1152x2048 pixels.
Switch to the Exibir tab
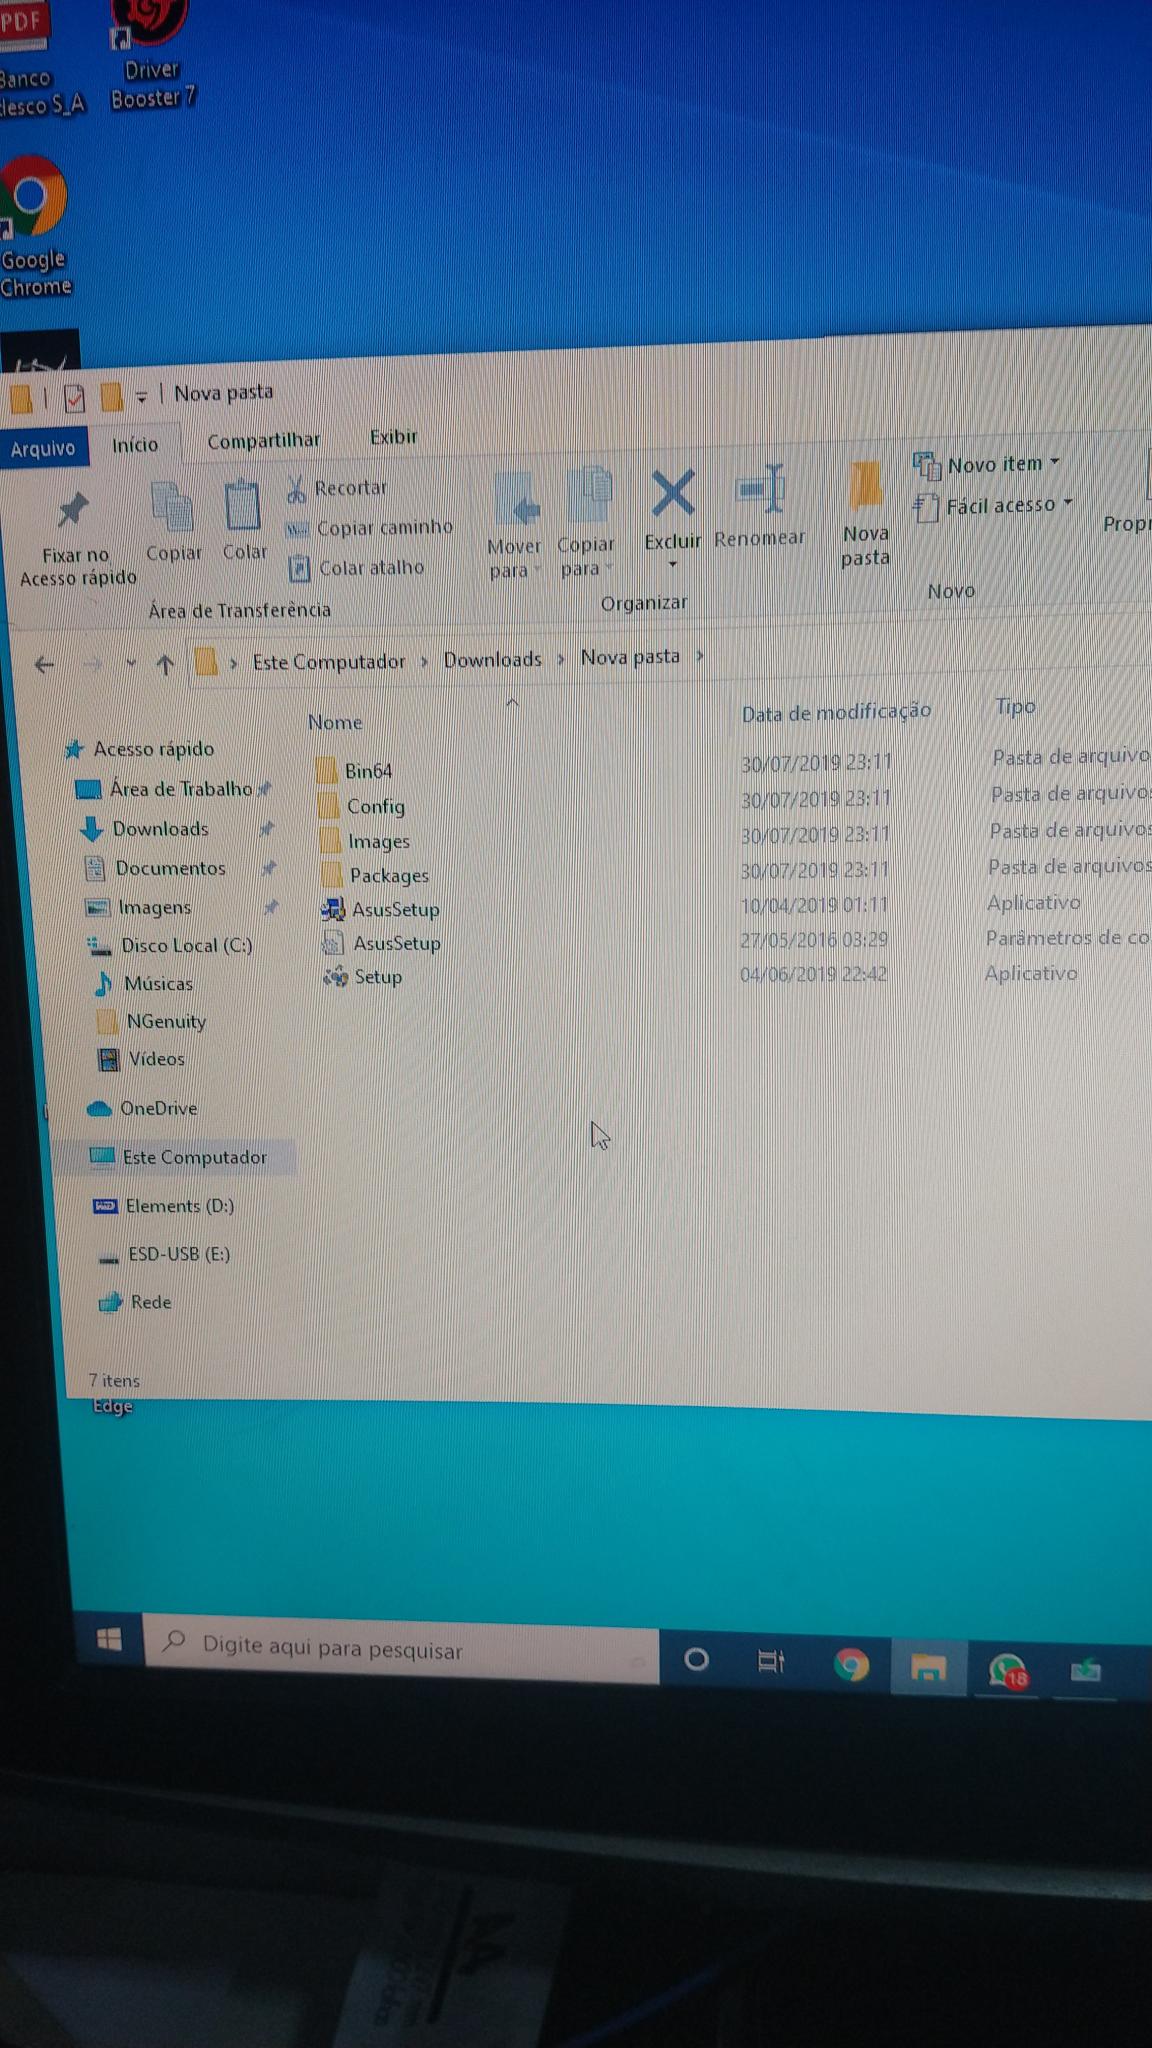393,437
